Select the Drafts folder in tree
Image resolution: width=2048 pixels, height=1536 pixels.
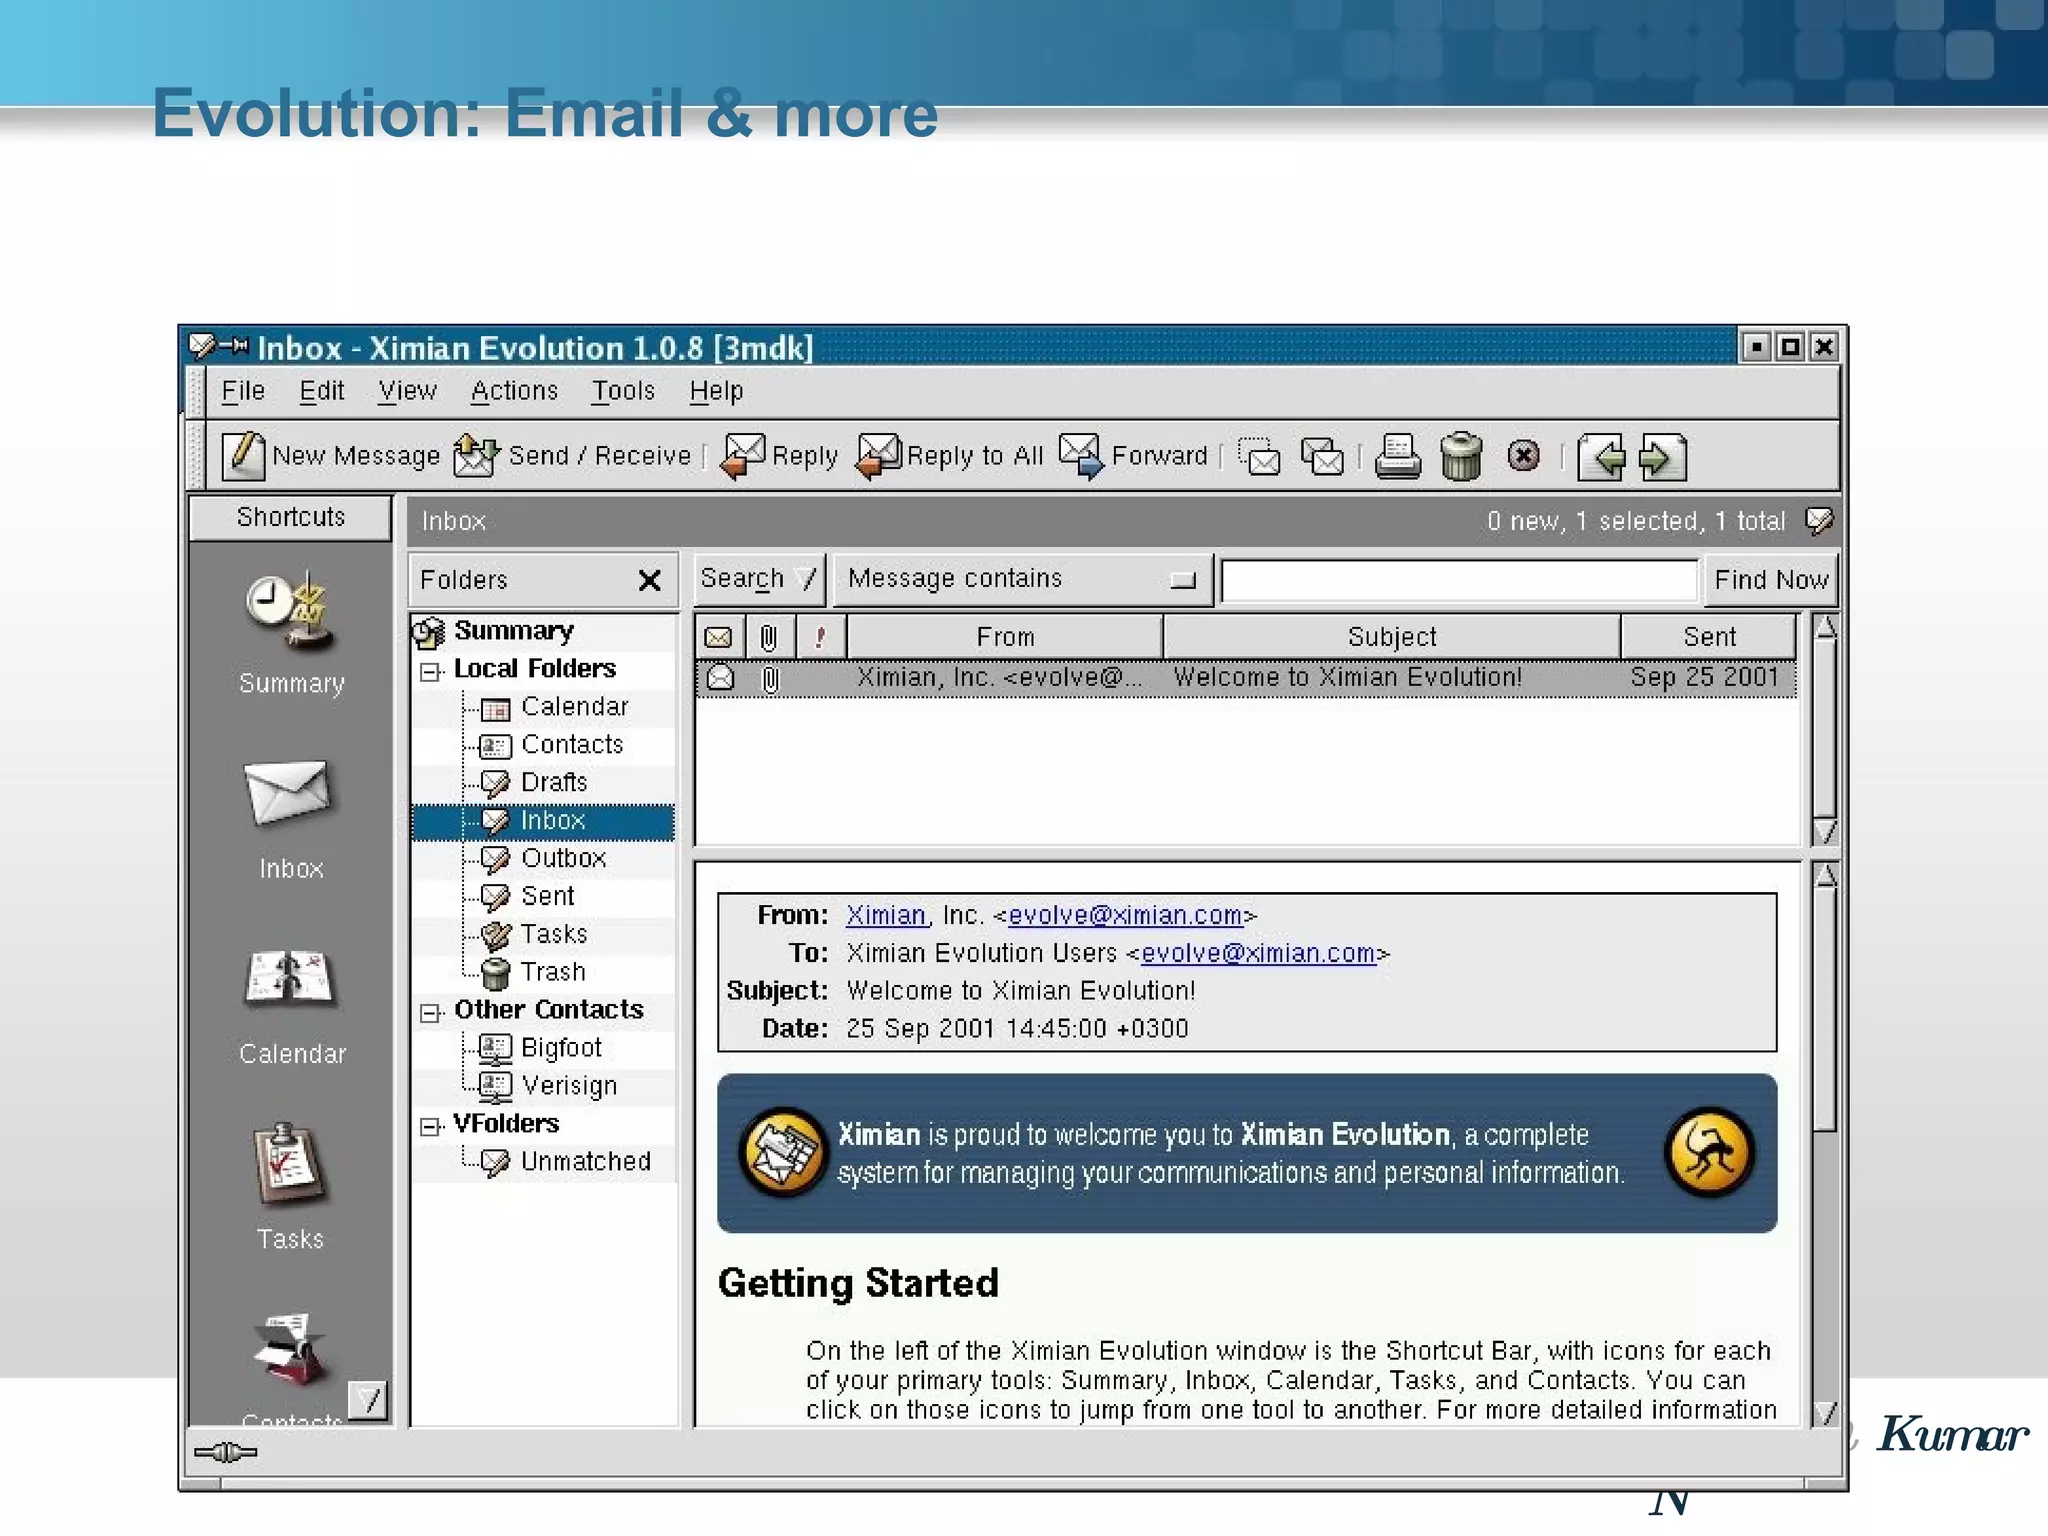click(554, 783)
